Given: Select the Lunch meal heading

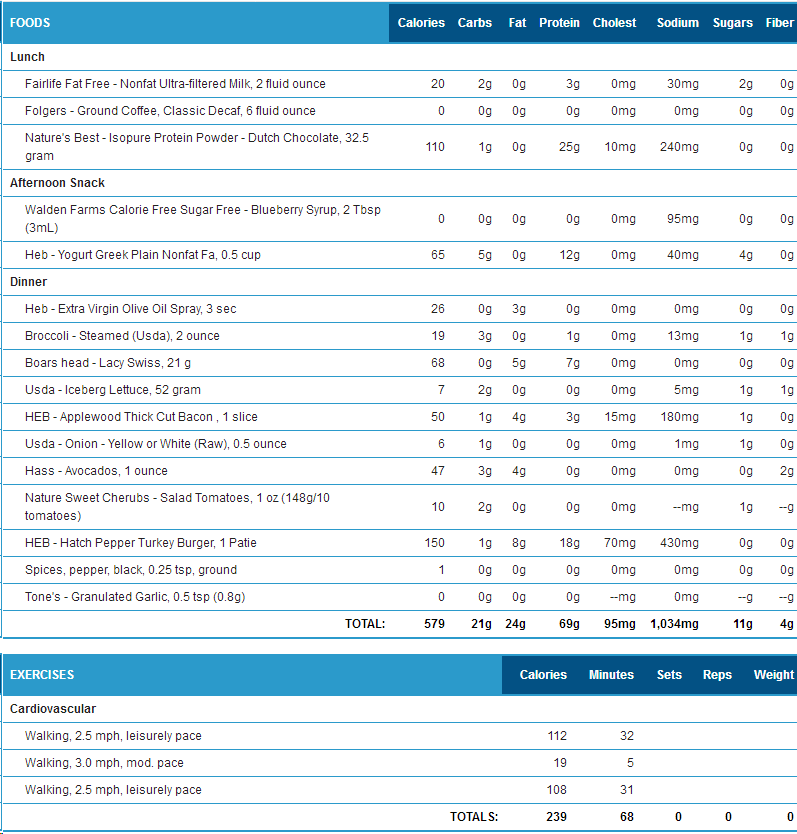Looking at the screenshot, I should coord(27,57).
